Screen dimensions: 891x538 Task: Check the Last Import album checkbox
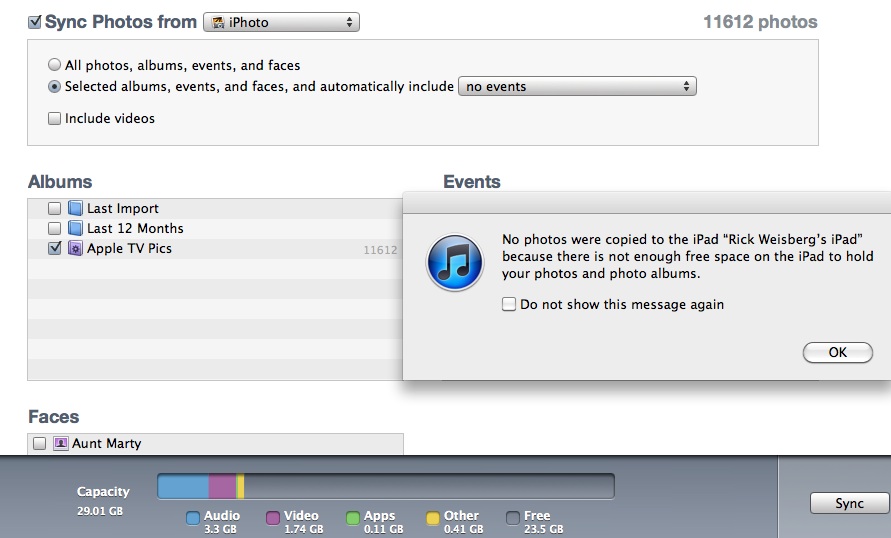pos(55,208)
